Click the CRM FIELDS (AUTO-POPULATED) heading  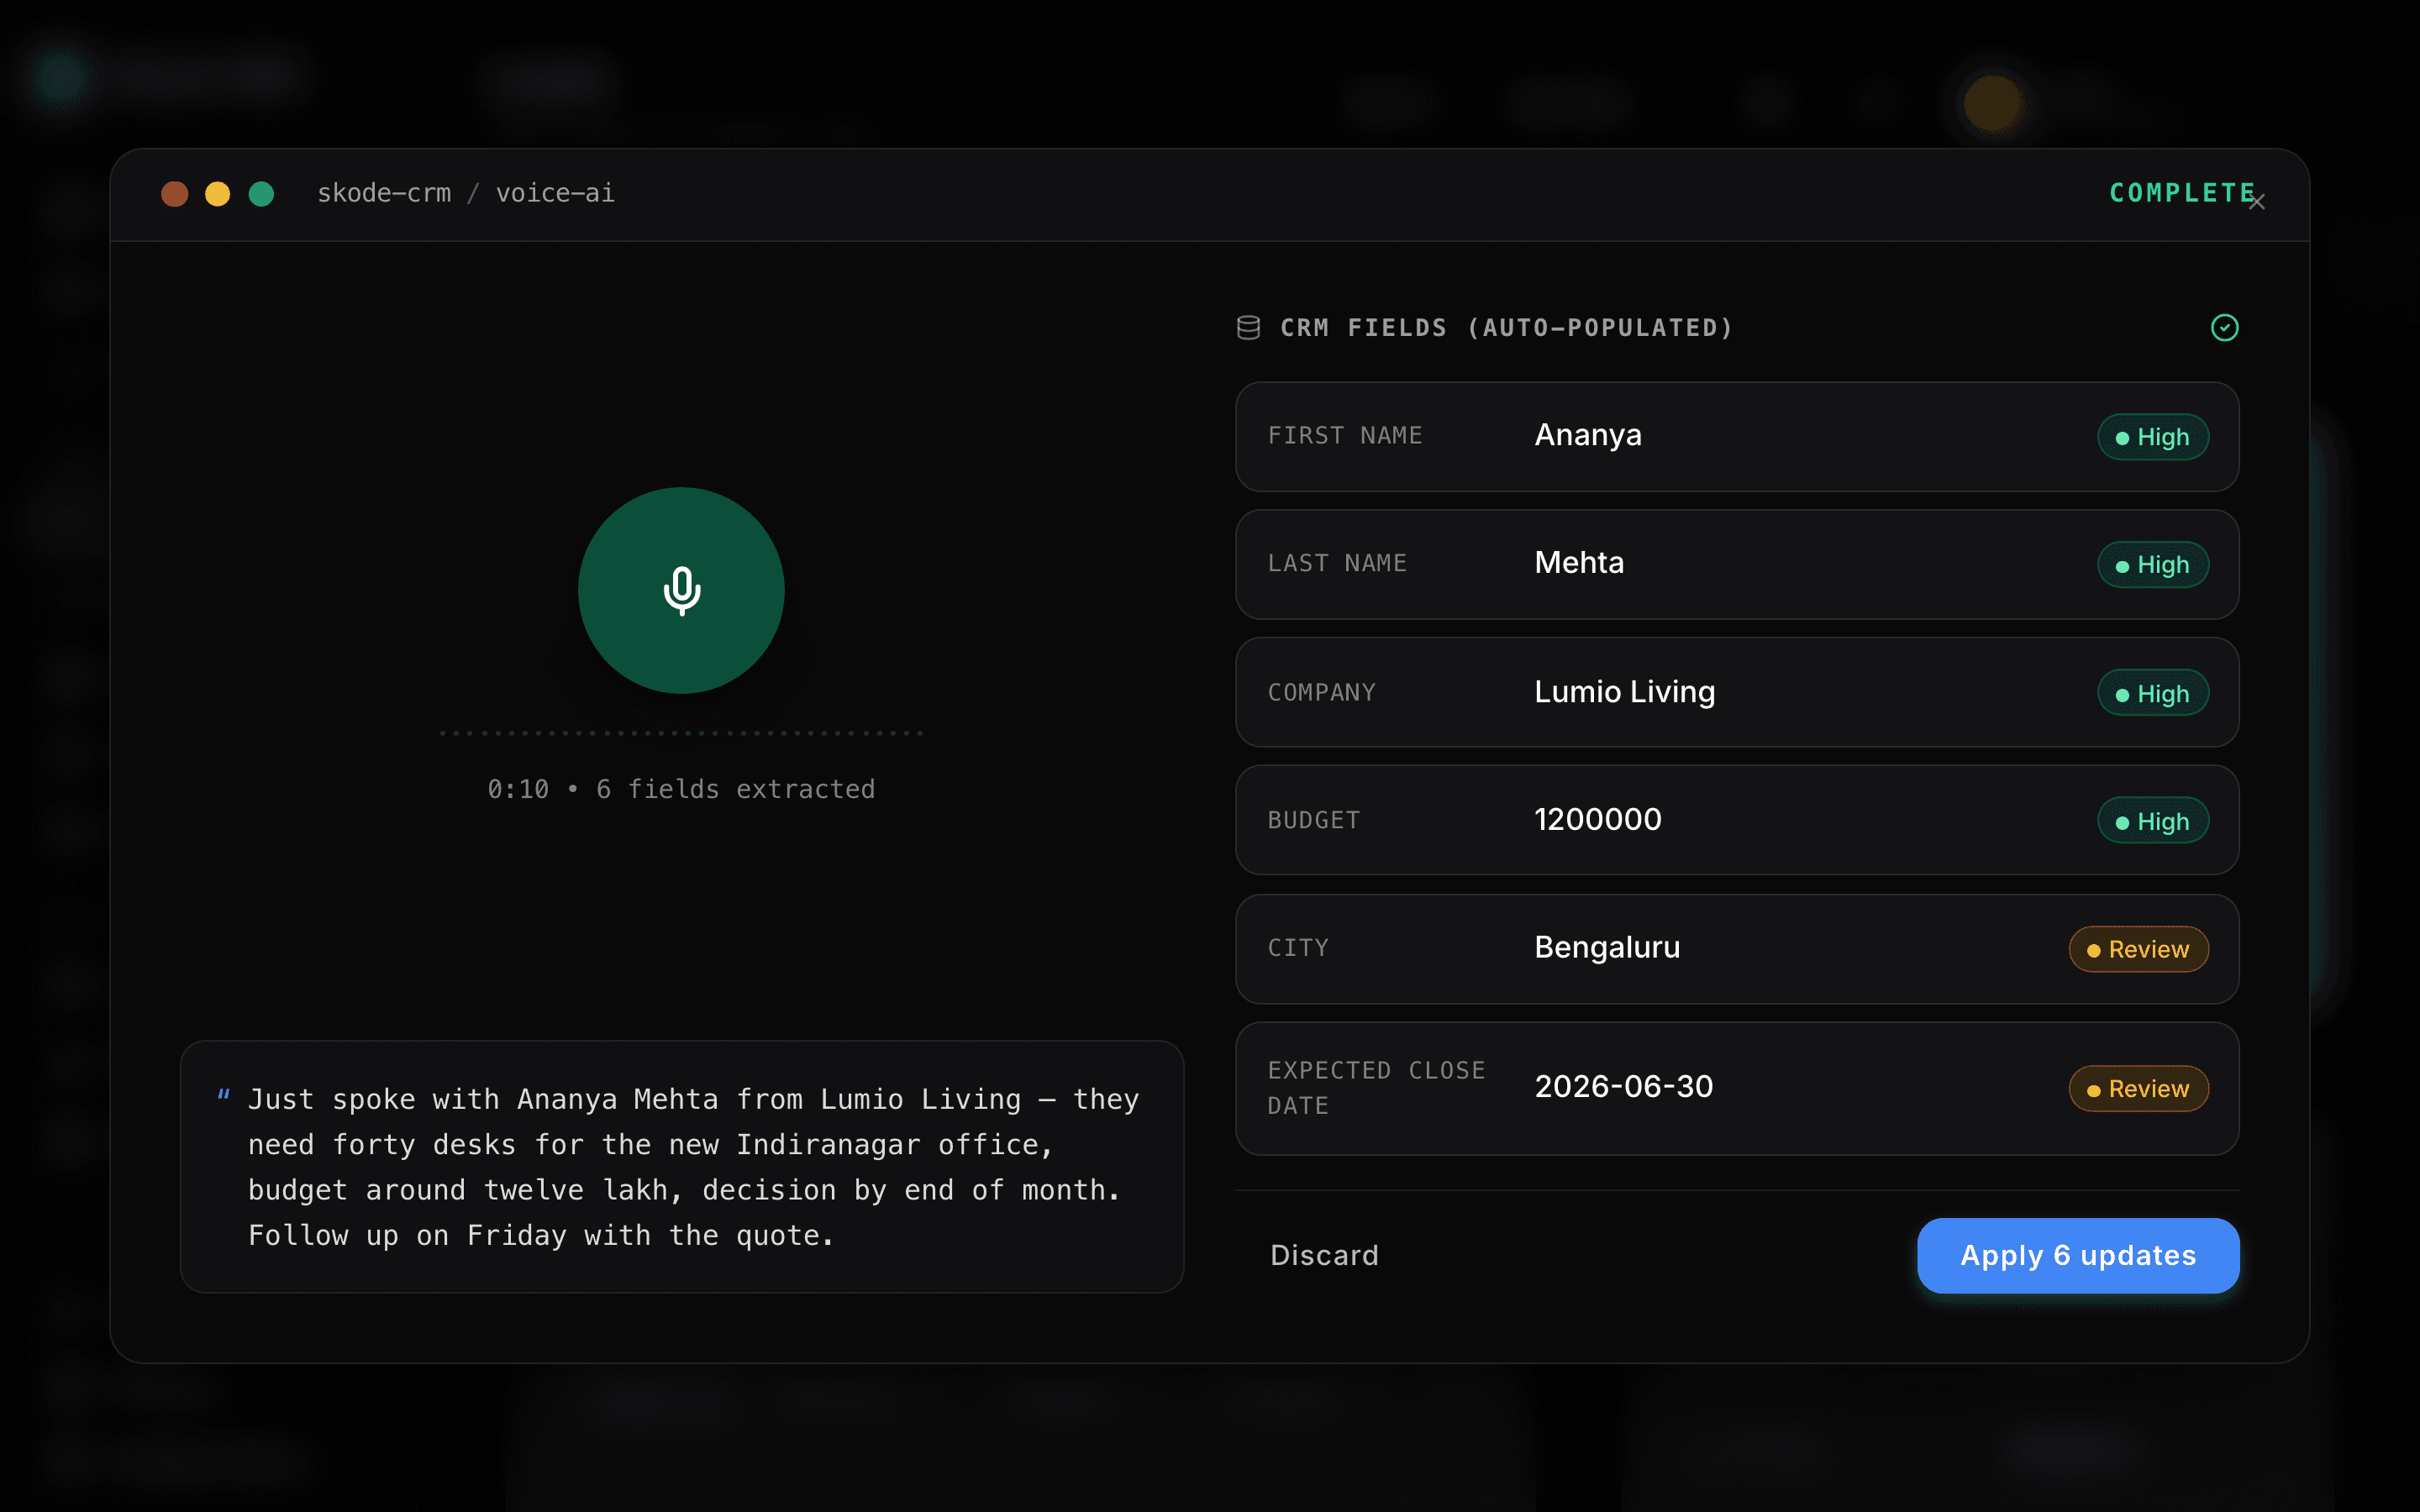coord(1506,328)
